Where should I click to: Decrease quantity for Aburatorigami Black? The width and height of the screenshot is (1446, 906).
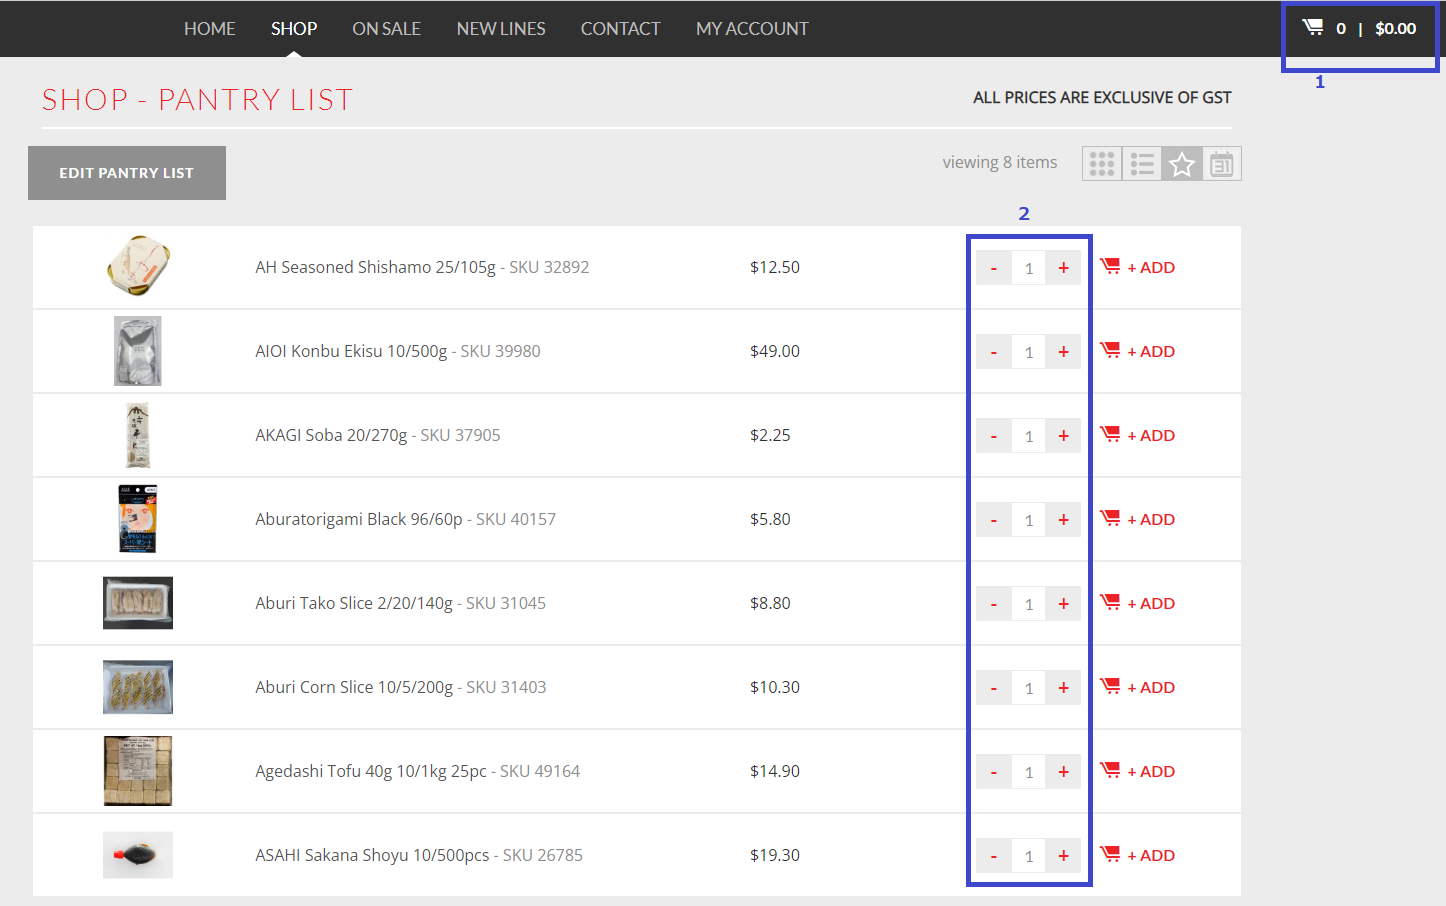993,520
